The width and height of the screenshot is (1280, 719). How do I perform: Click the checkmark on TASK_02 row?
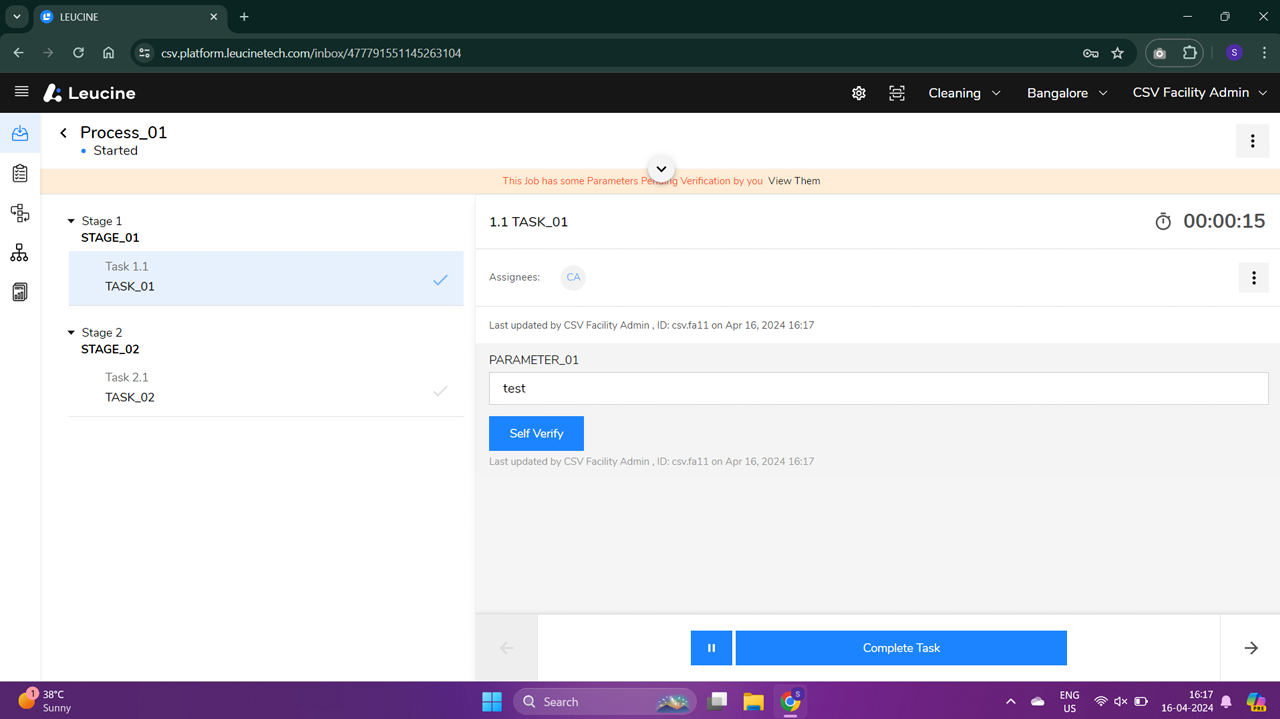point(440,391)
